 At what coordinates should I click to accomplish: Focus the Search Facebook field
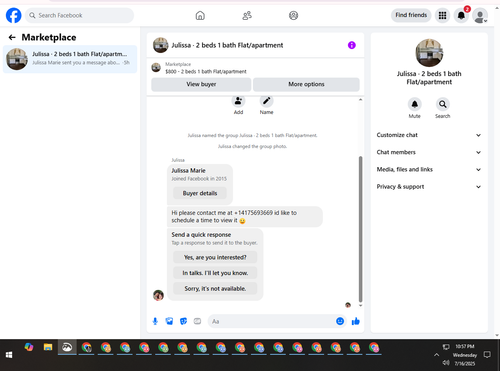tap(79, 15)
